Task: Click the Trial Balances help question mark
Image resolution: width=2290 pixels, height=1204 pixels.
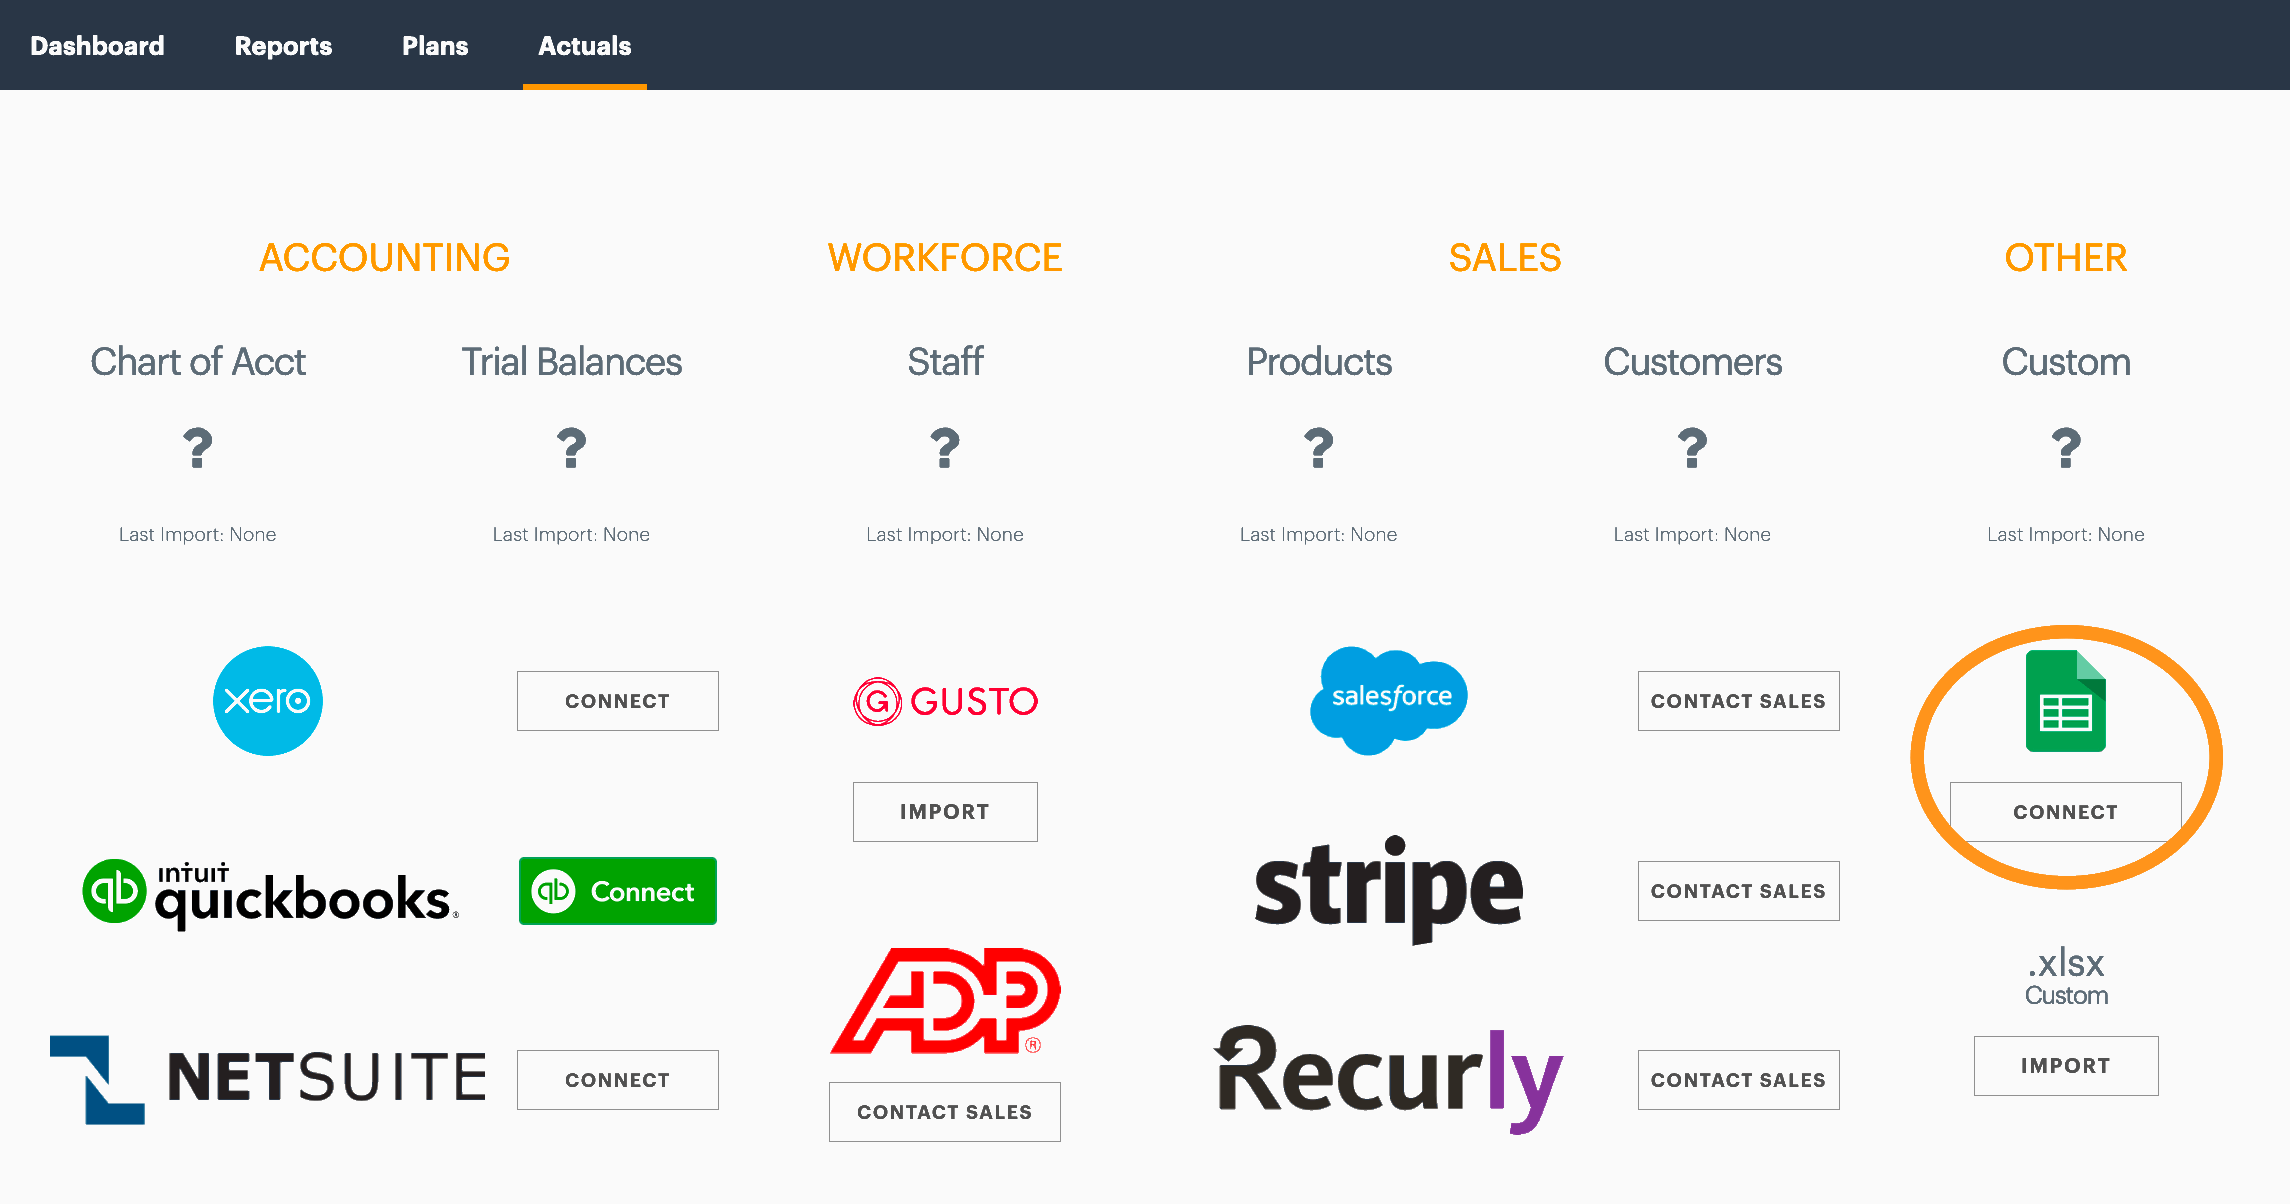Action: click(571, 448)
